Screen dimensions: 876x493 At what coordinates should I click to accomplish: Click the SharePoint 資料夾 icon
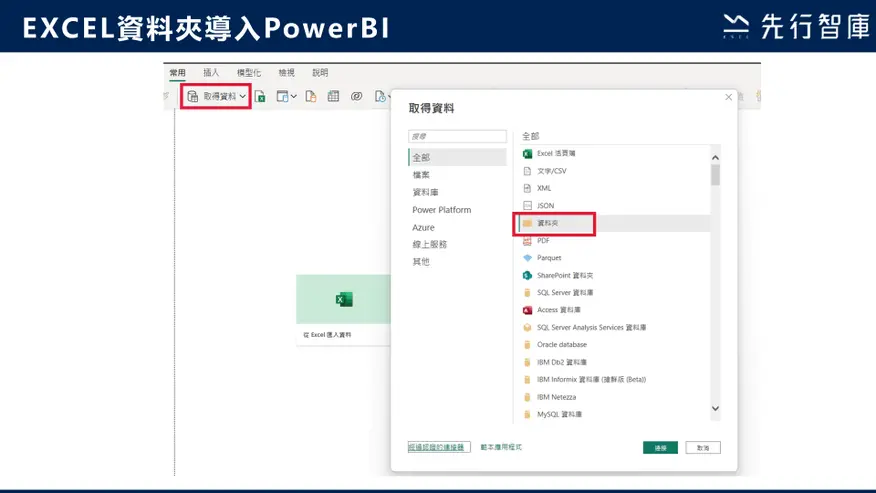pyautogui.click(x=527, y=276)
